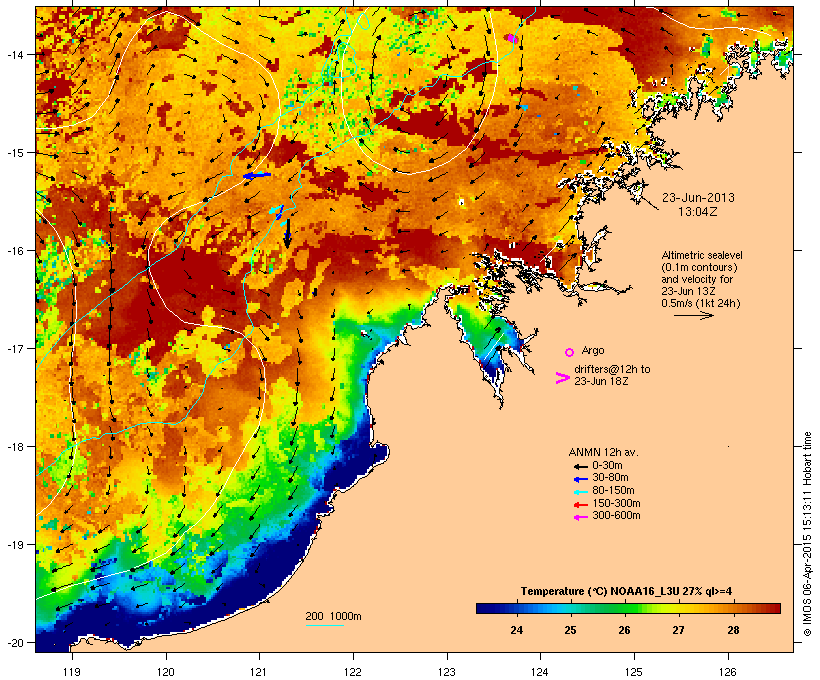Viewport: 820px width, 680px height.
Task: Click the '30-80m' depth label
Action: [610, 478]
